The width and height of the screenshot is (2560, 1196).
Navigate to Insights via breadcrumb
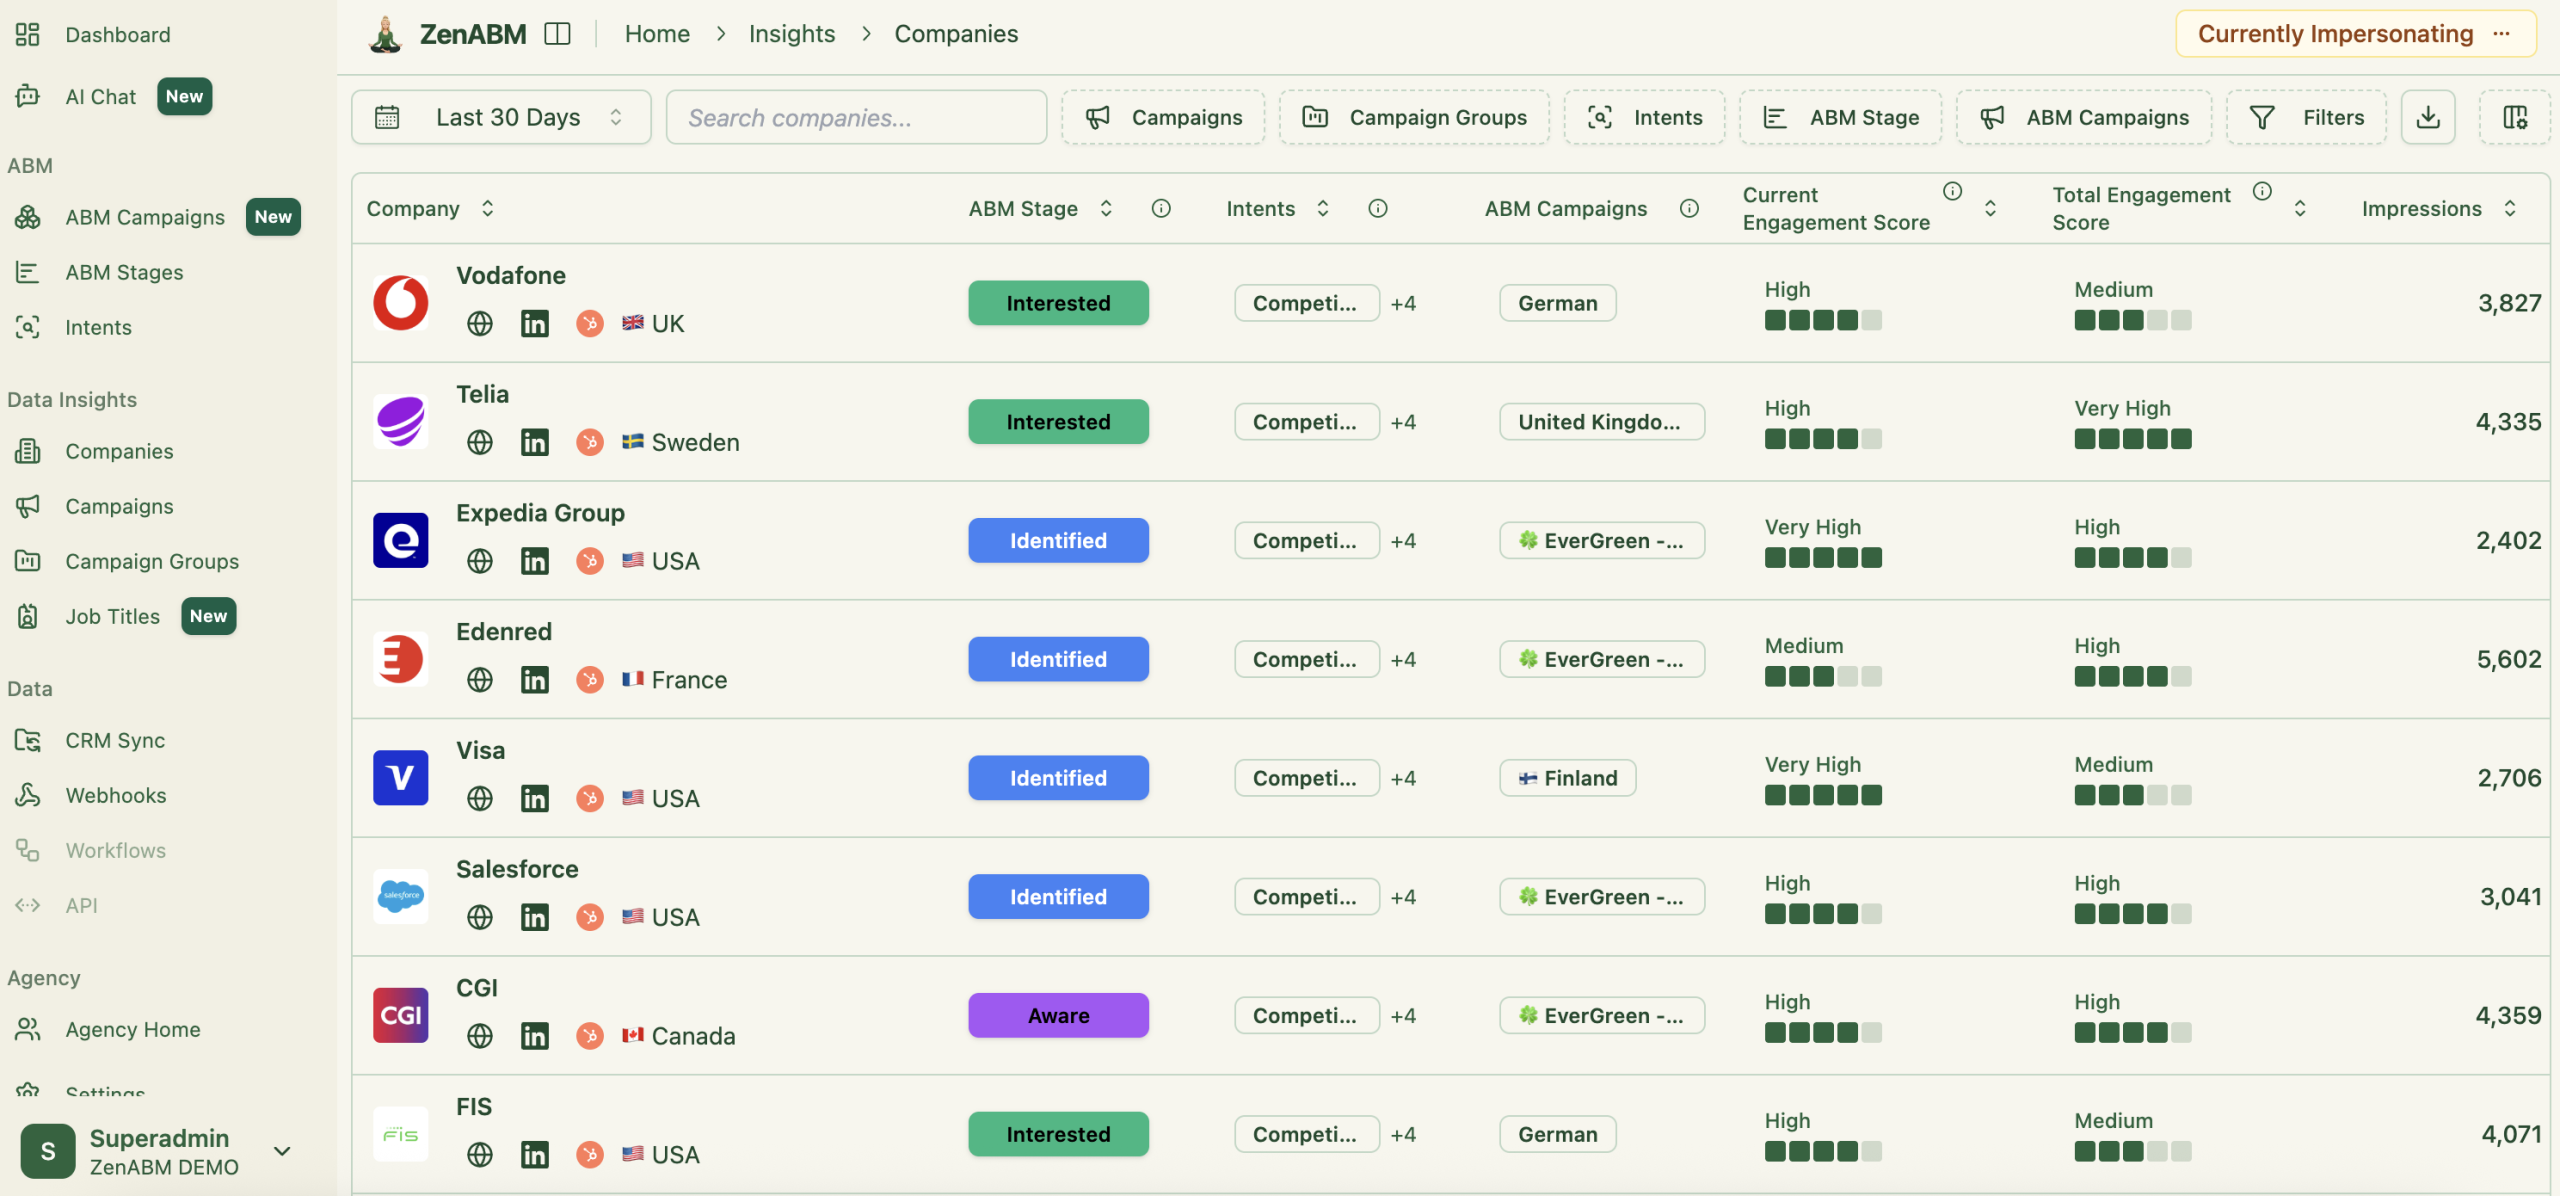(x=791, y=33)
